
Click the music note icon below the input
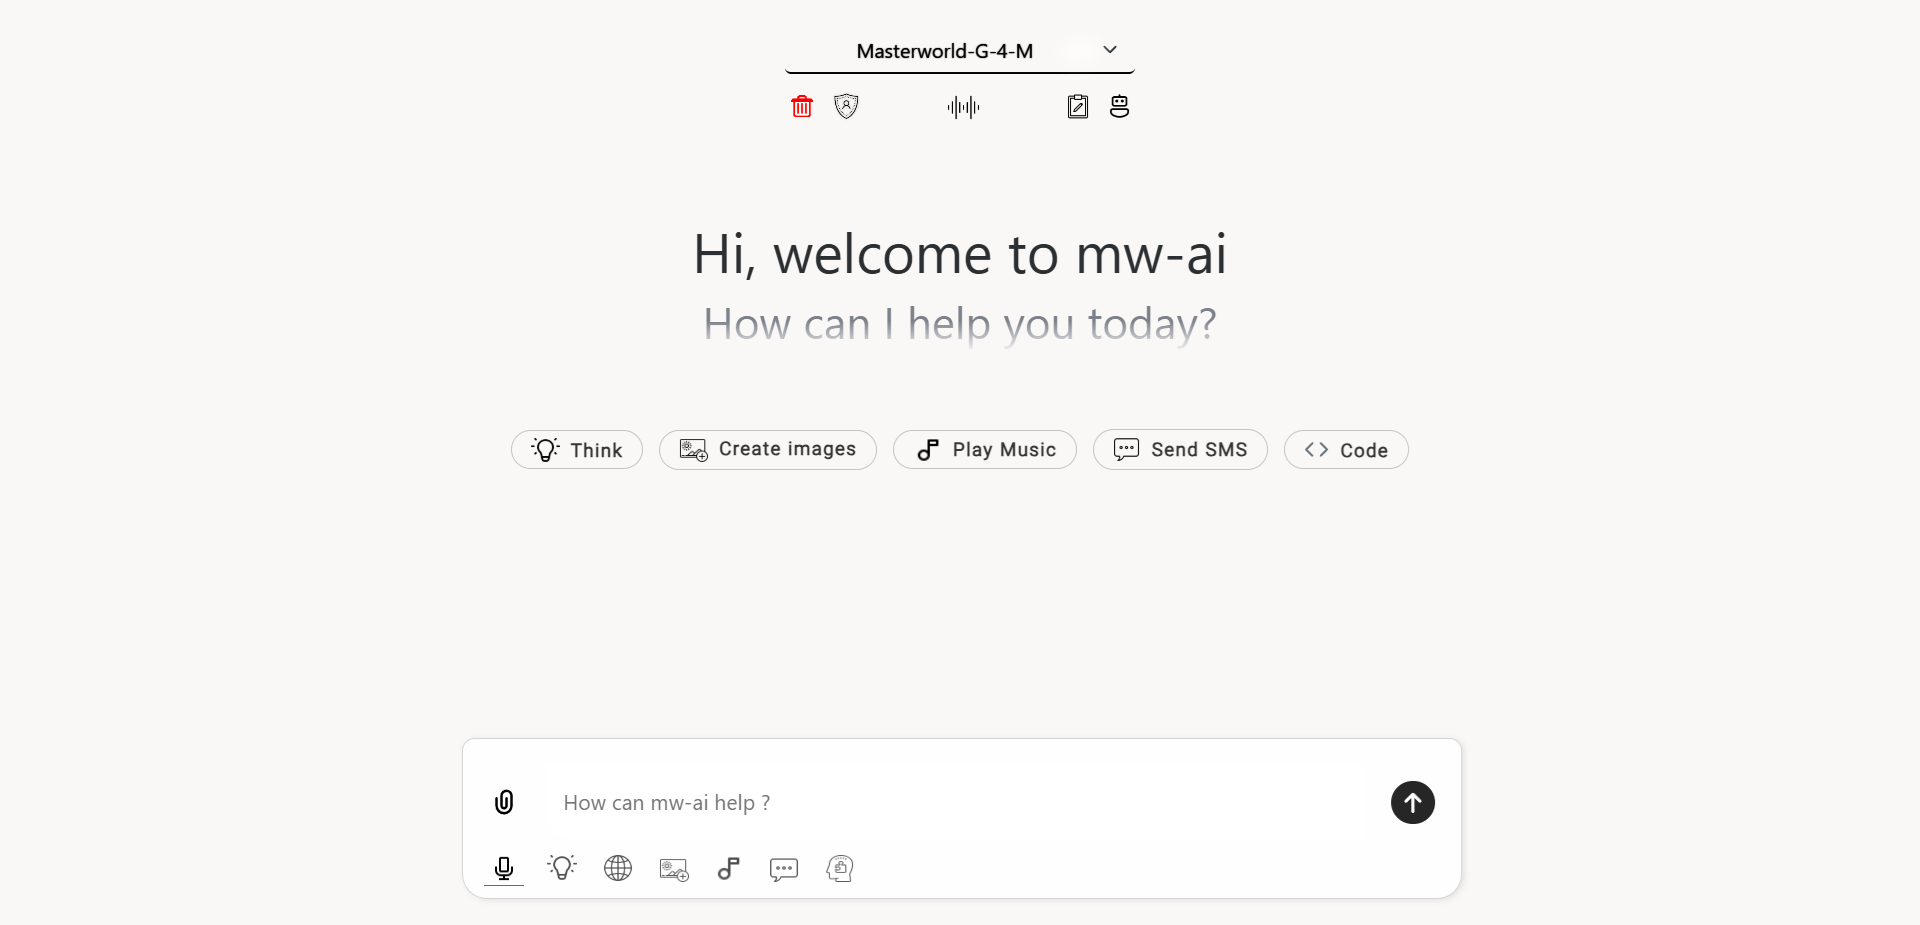pos(728,869)
